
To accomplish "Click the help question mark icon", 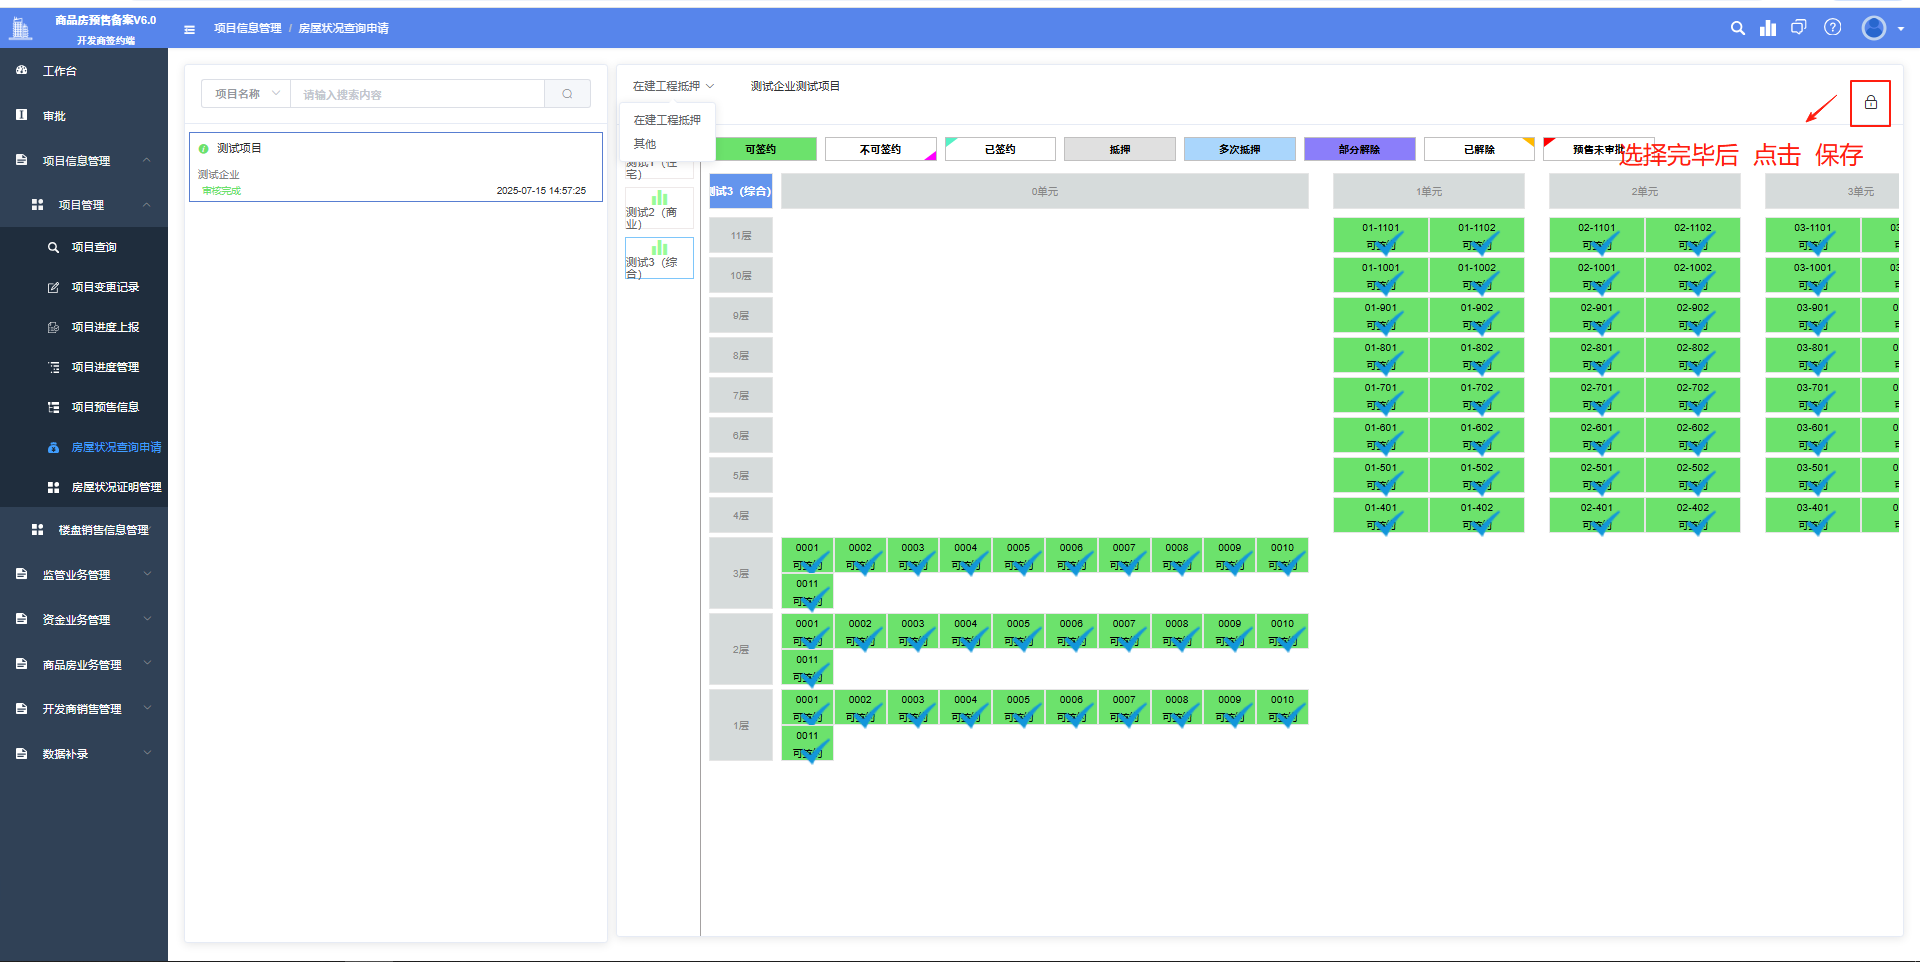I will pos(1832,28).
